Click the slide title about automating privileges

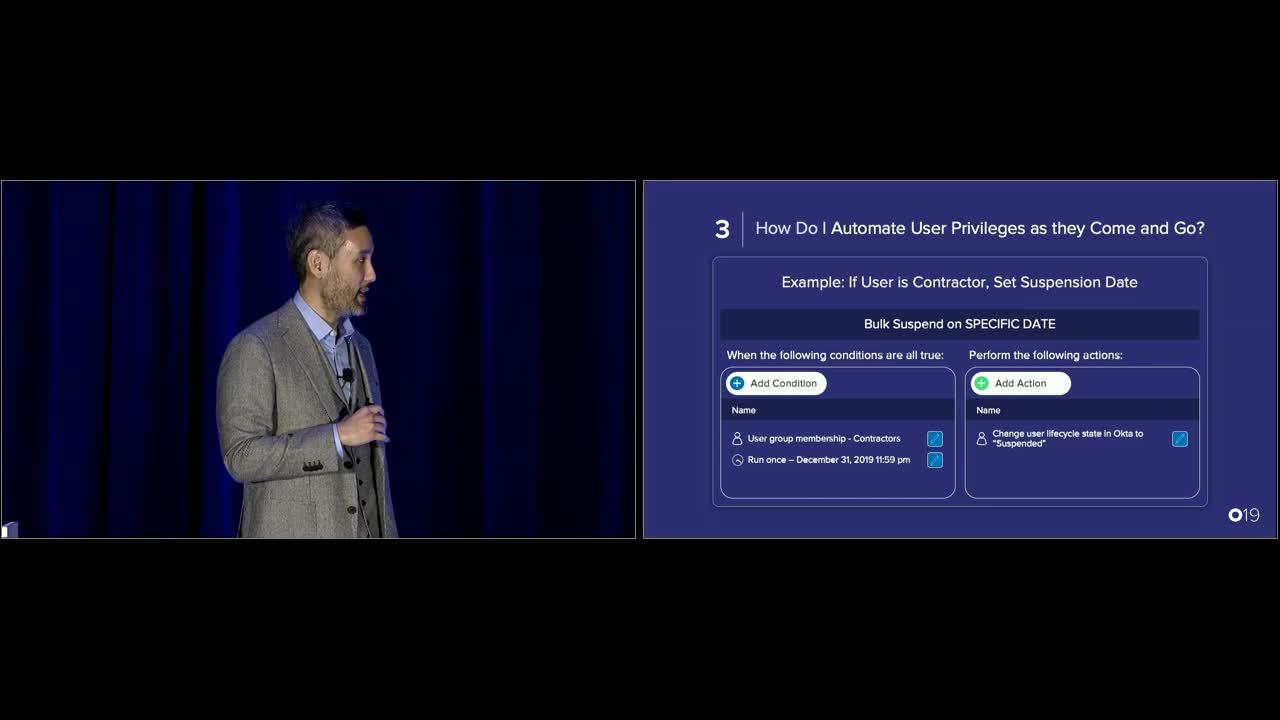tap(979, 228)
